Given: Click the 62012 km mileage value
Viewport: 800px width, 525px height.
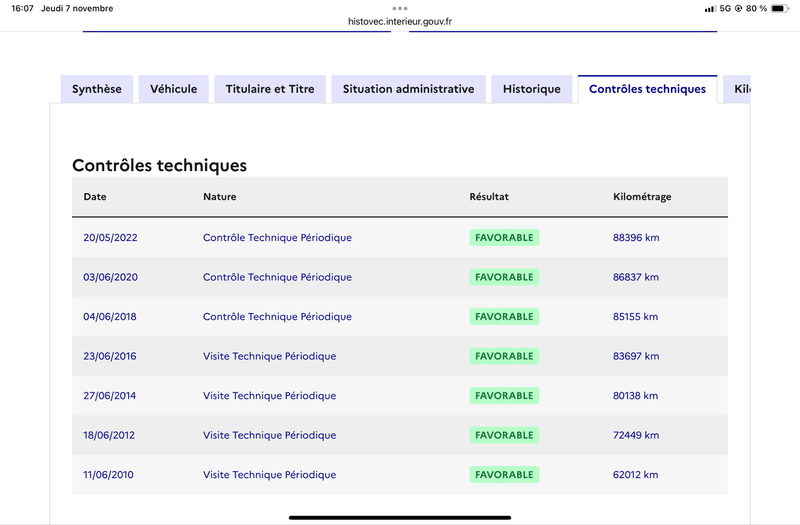Looking at the screenshot, I should pos(635,475).
